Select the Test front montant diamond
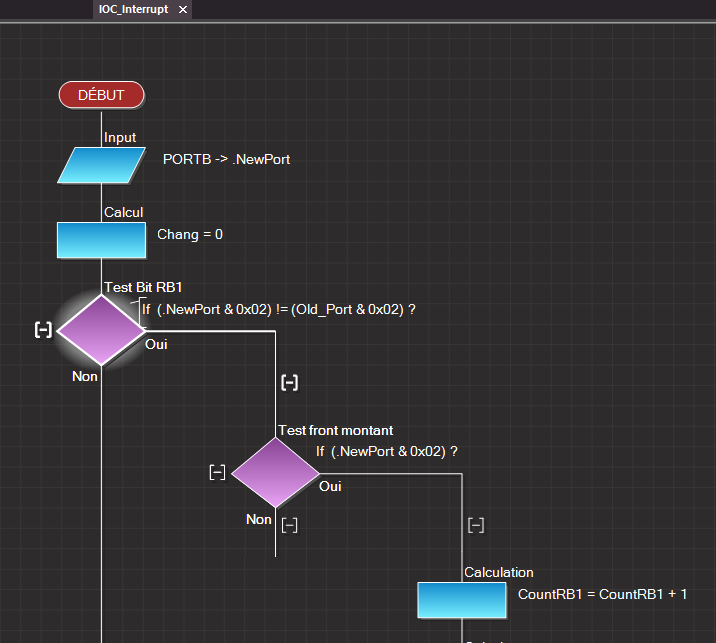 [275, 472]
